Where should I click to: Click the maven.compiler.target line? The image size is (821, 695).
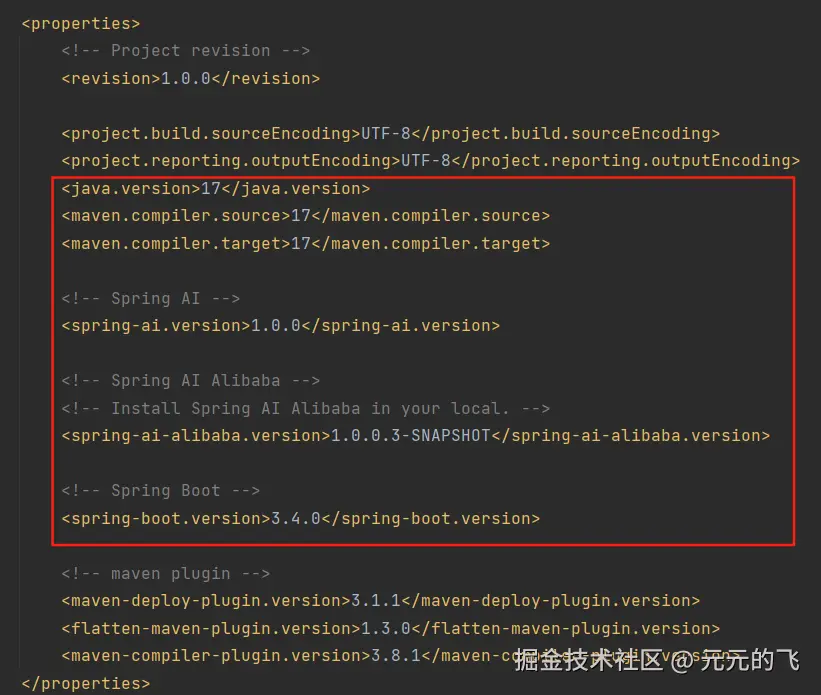[305, 243]
